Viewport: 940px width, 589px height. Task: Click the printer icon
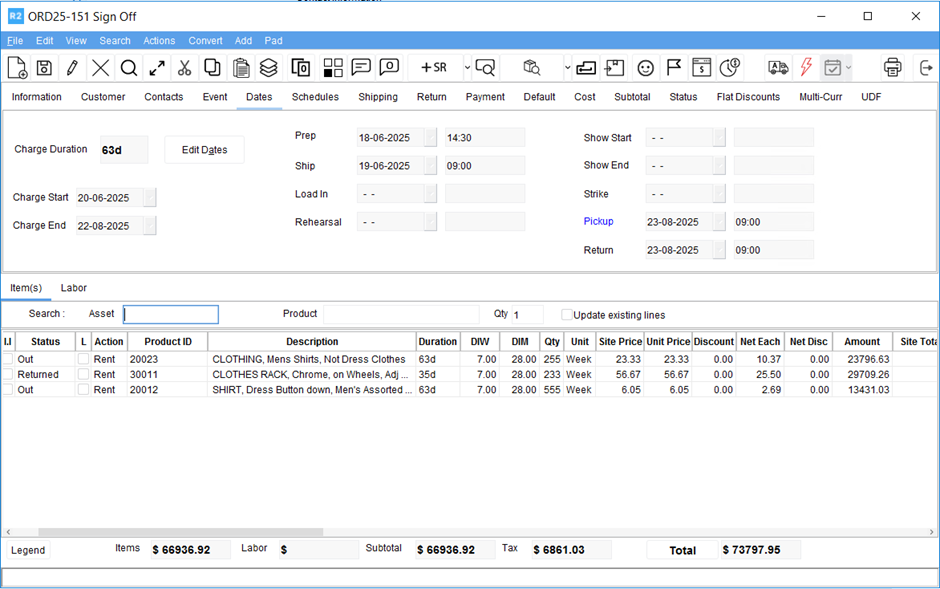[x=892, y=68]
